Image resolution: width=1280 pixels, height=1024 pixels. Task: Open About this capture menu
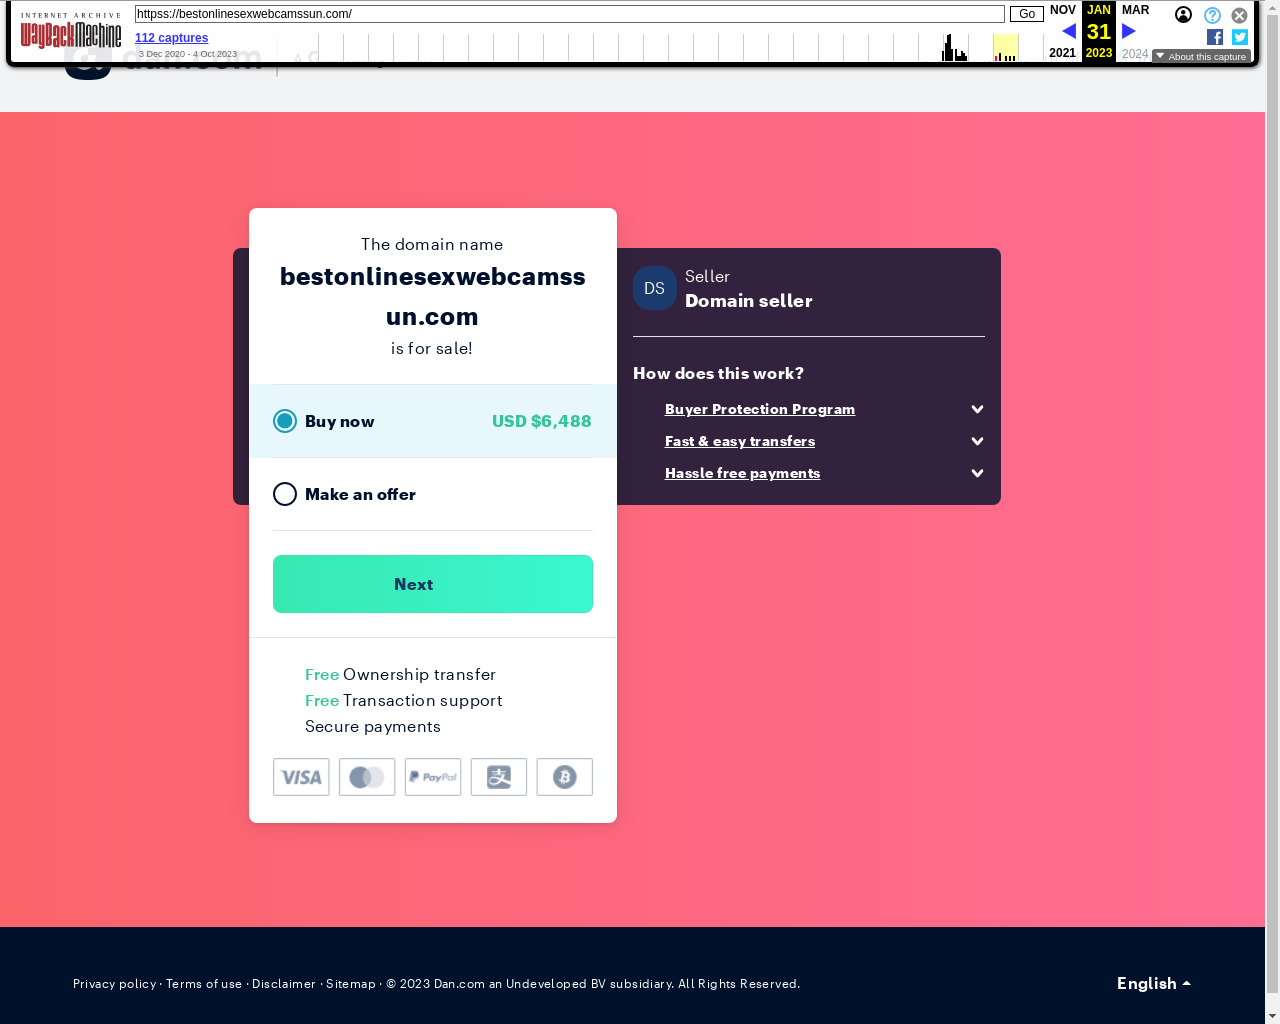point(1201,57)
